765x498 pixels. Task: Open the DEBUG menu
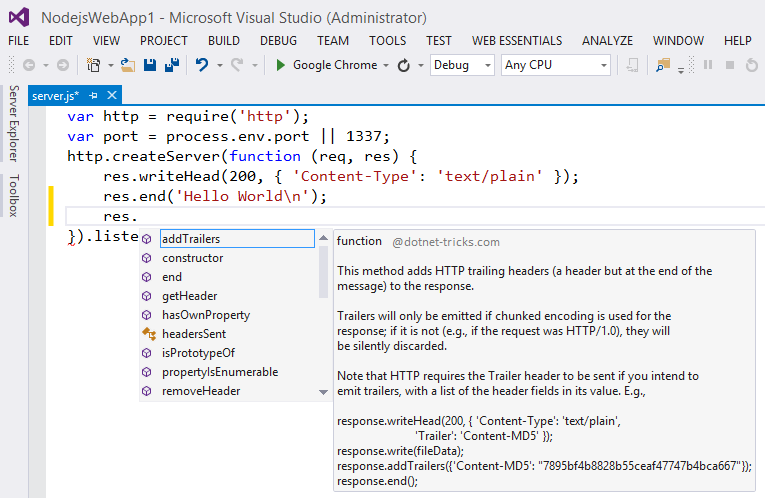pyautogui.click(x=278, y=41)
